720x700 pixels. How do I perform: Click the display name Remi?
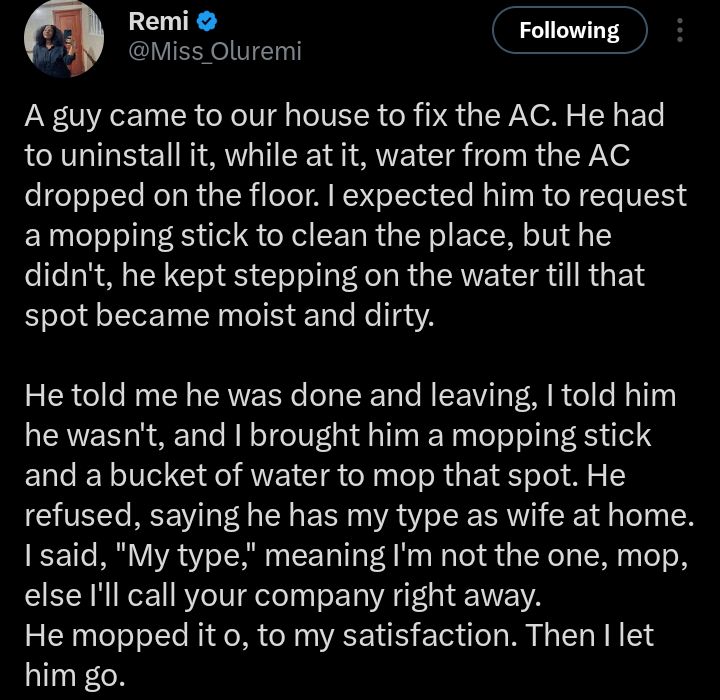pos(158,19)
